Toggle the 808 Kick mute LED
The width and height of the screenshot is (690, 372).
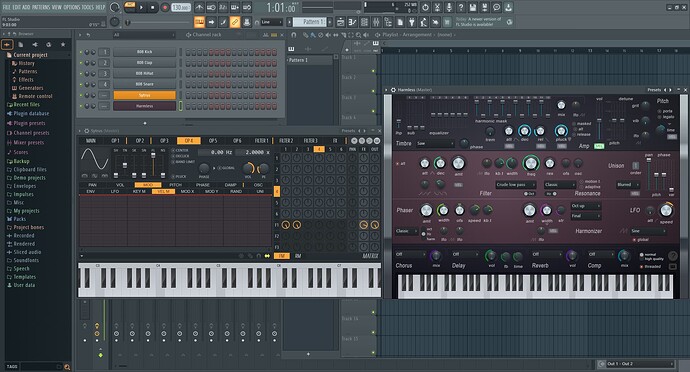pos(81,52)
